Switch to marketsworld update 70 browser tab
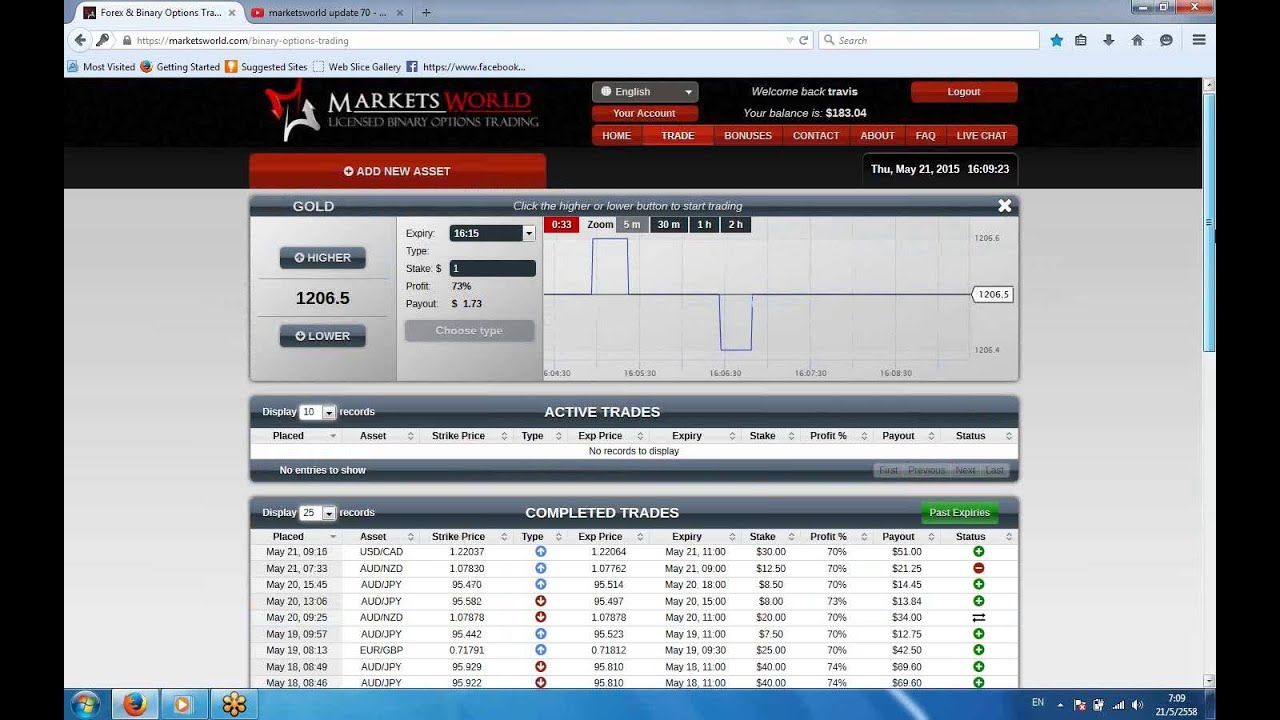Image resolution: width=1280 pixels, height=720 pixels. [x=328, y=12]
